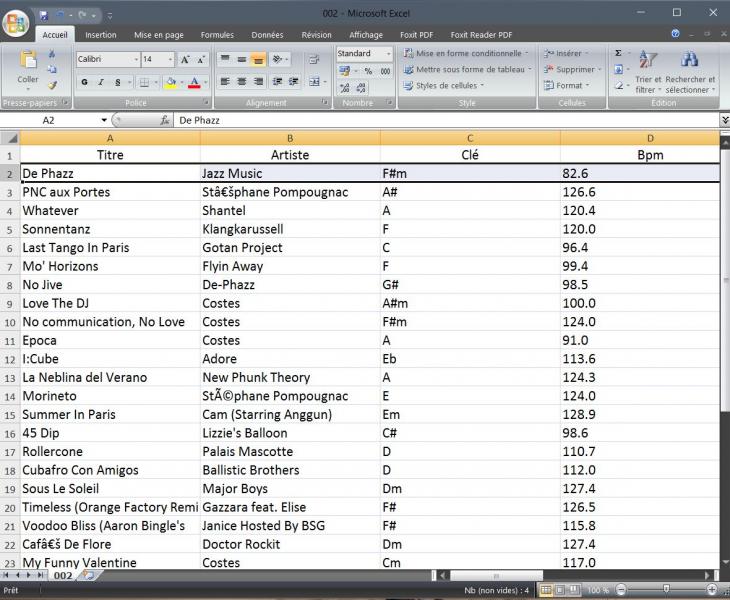Expand the Standard number format dropdown

[x=390, y=54]
